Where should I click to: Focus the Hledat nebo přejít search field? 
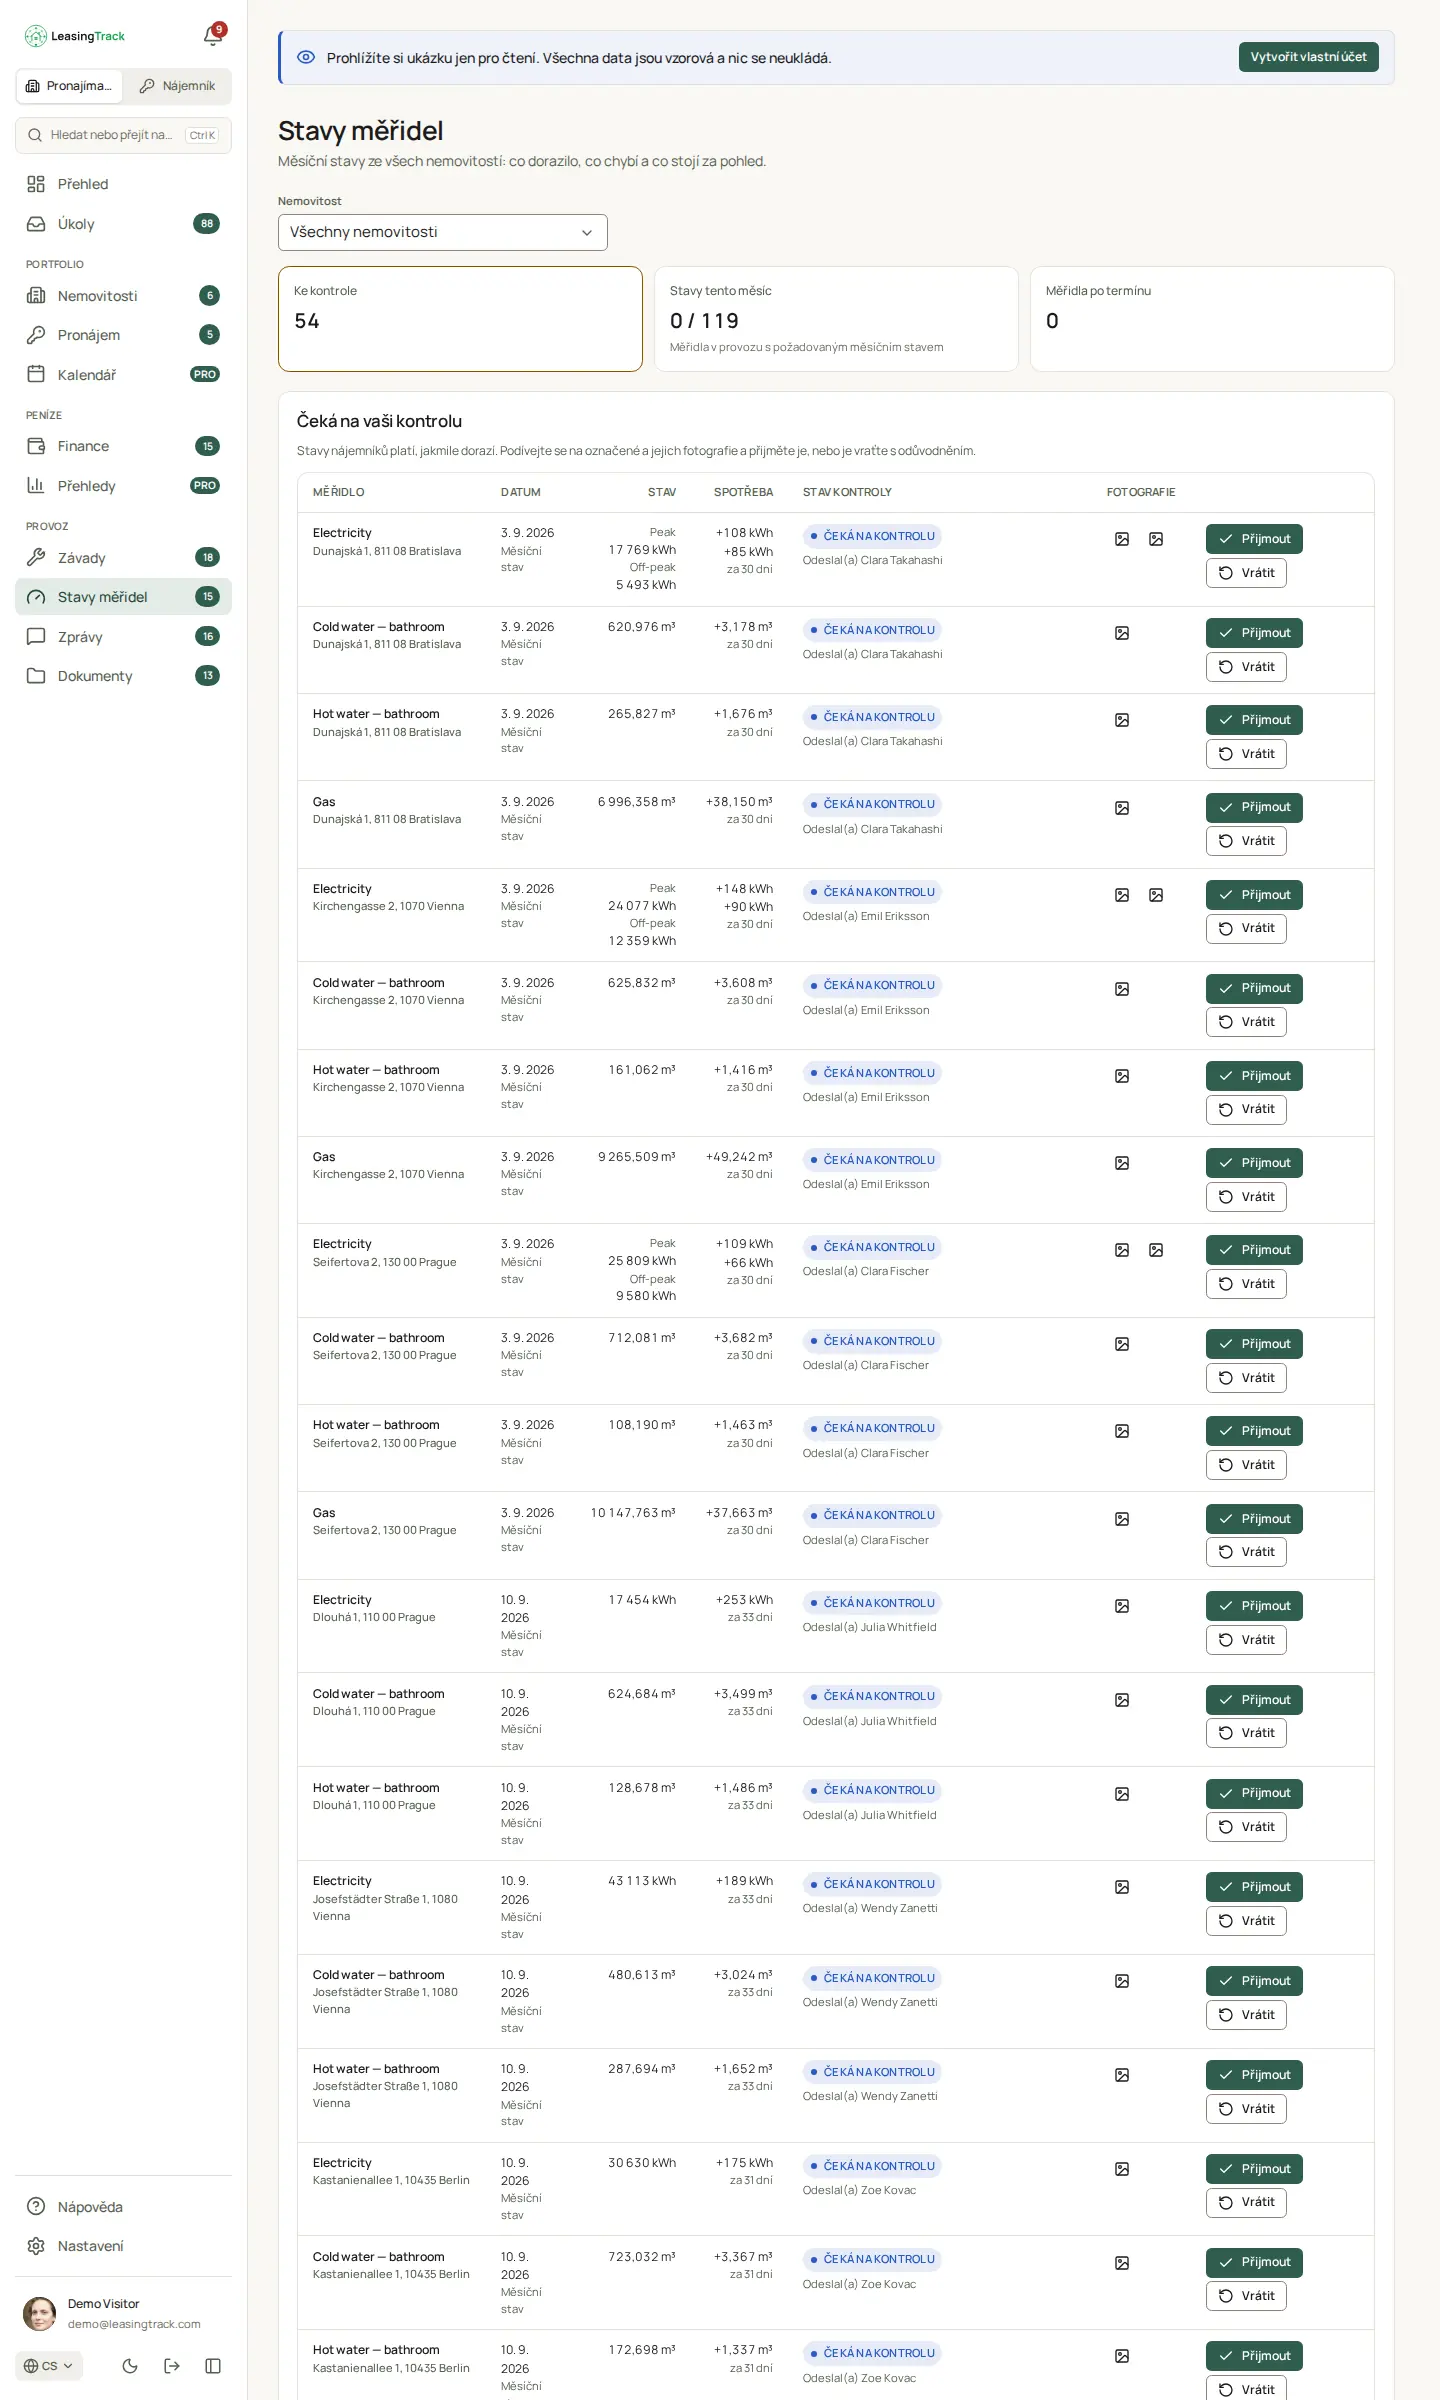123,135
